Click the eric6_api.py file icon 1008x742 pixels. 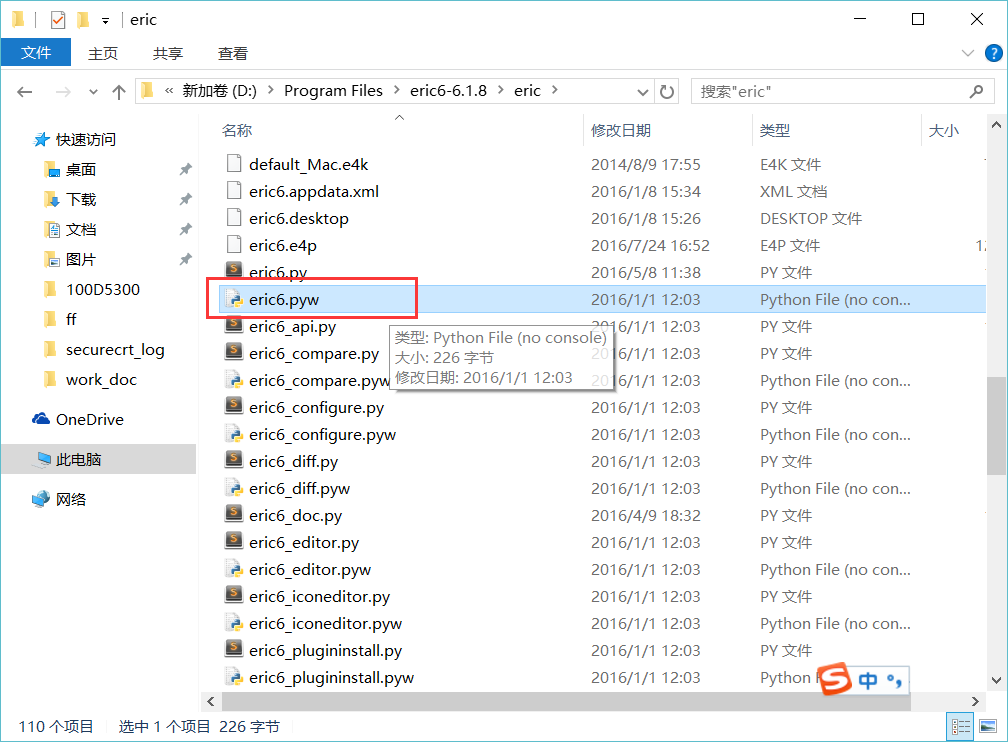click(x=234, y=326)
